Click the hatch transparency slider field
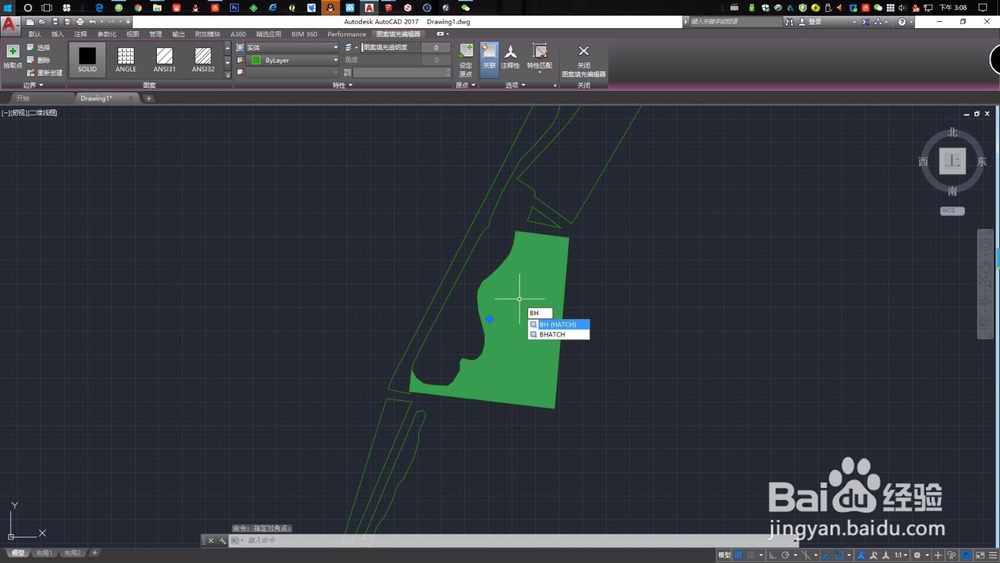 (391, 47)
